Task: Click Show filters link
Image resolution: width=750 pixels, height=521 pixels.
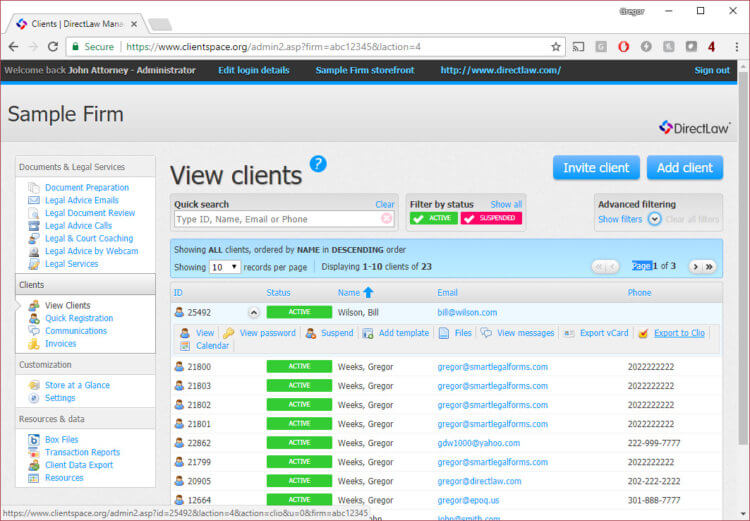Action: [620, 219]
